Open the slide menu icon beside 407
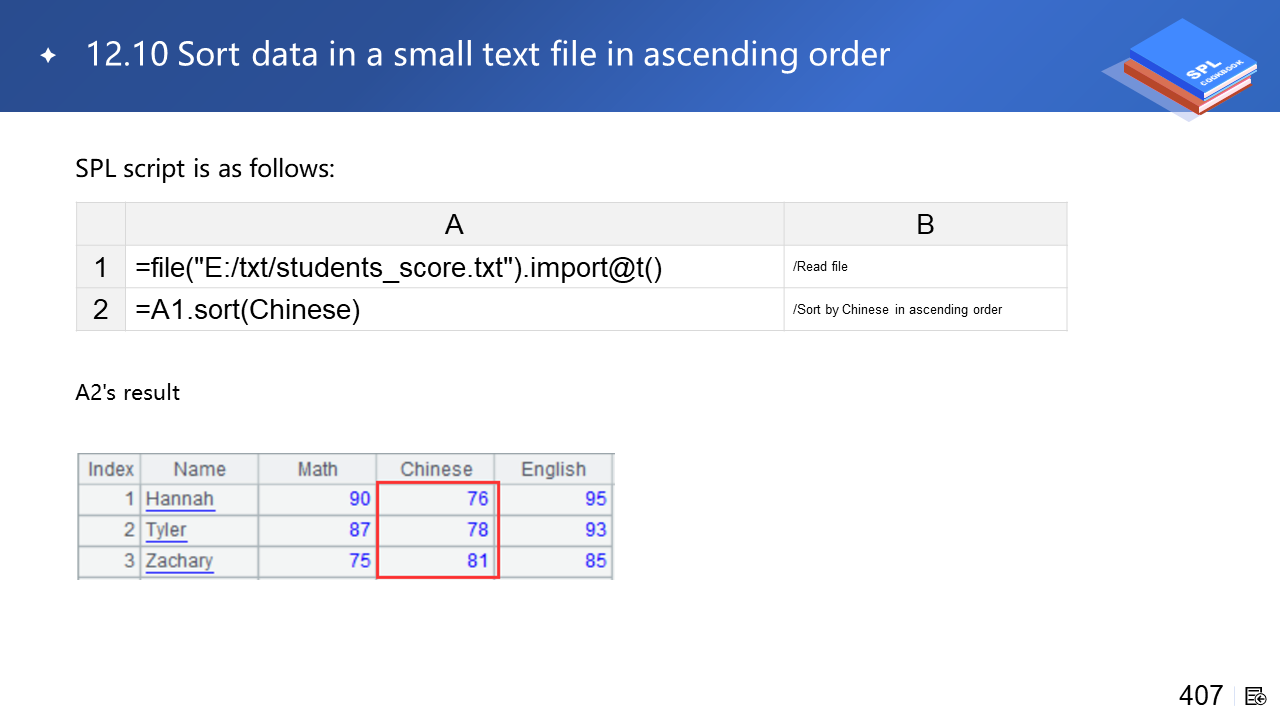Image resolution: width=1280 pixels, height=720 pixels. [x=1256, y=696]
